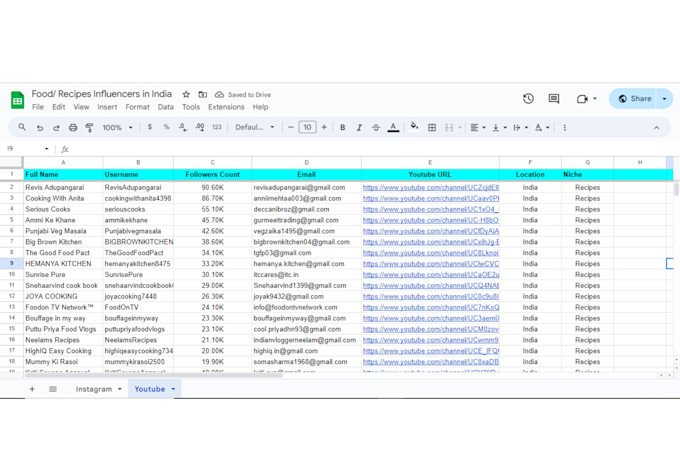This screenshot has height=459, width=680.
Task: Click the print icon in toolbar
Action: [73, 128]
